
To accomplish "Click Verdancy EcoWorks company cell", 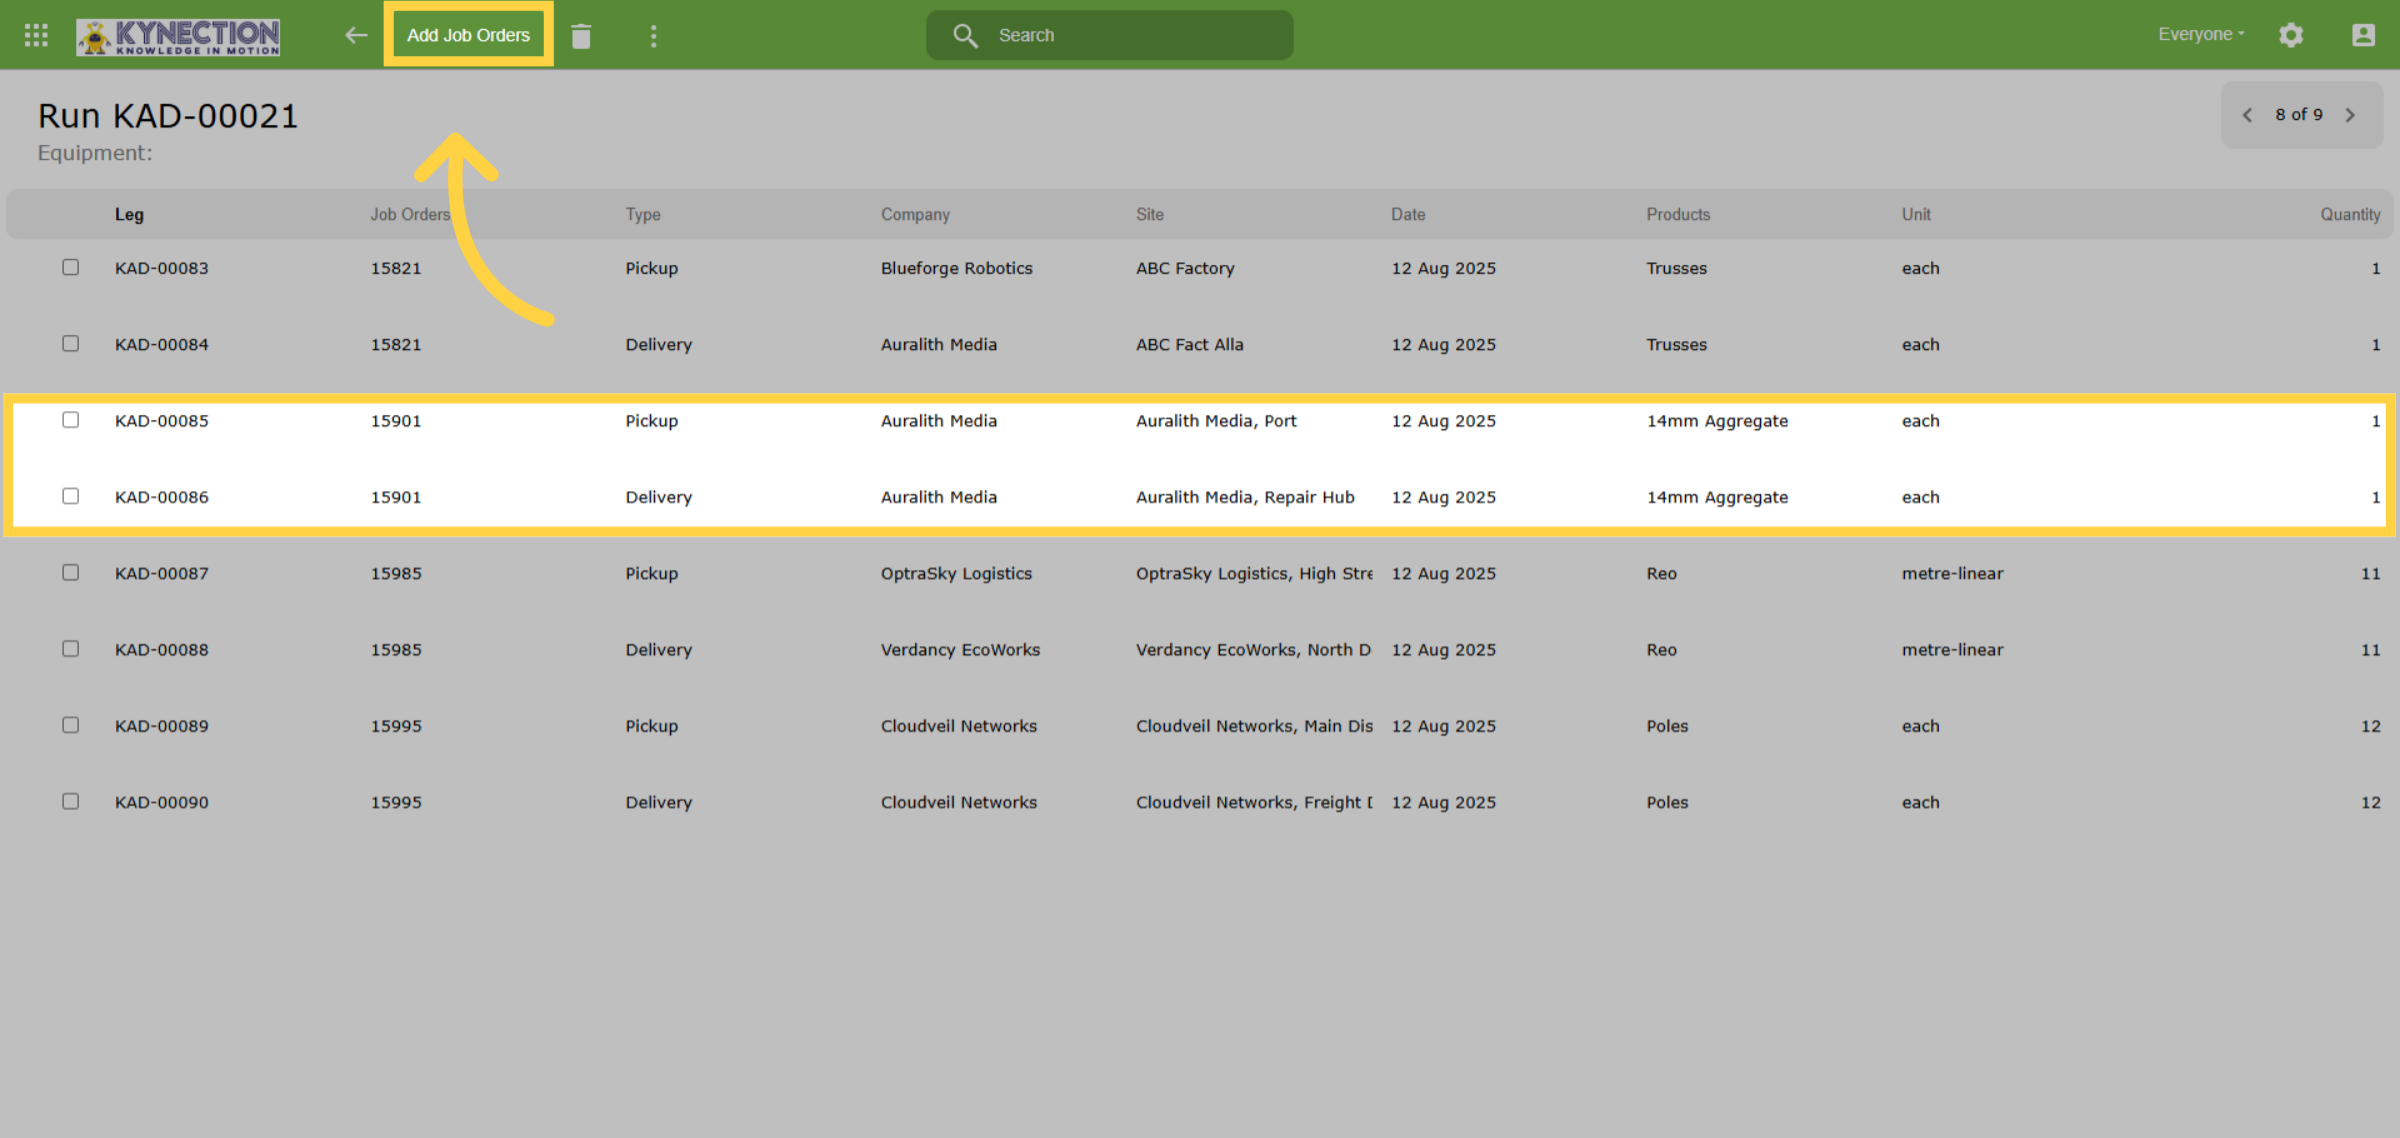I will coord(960,650).
